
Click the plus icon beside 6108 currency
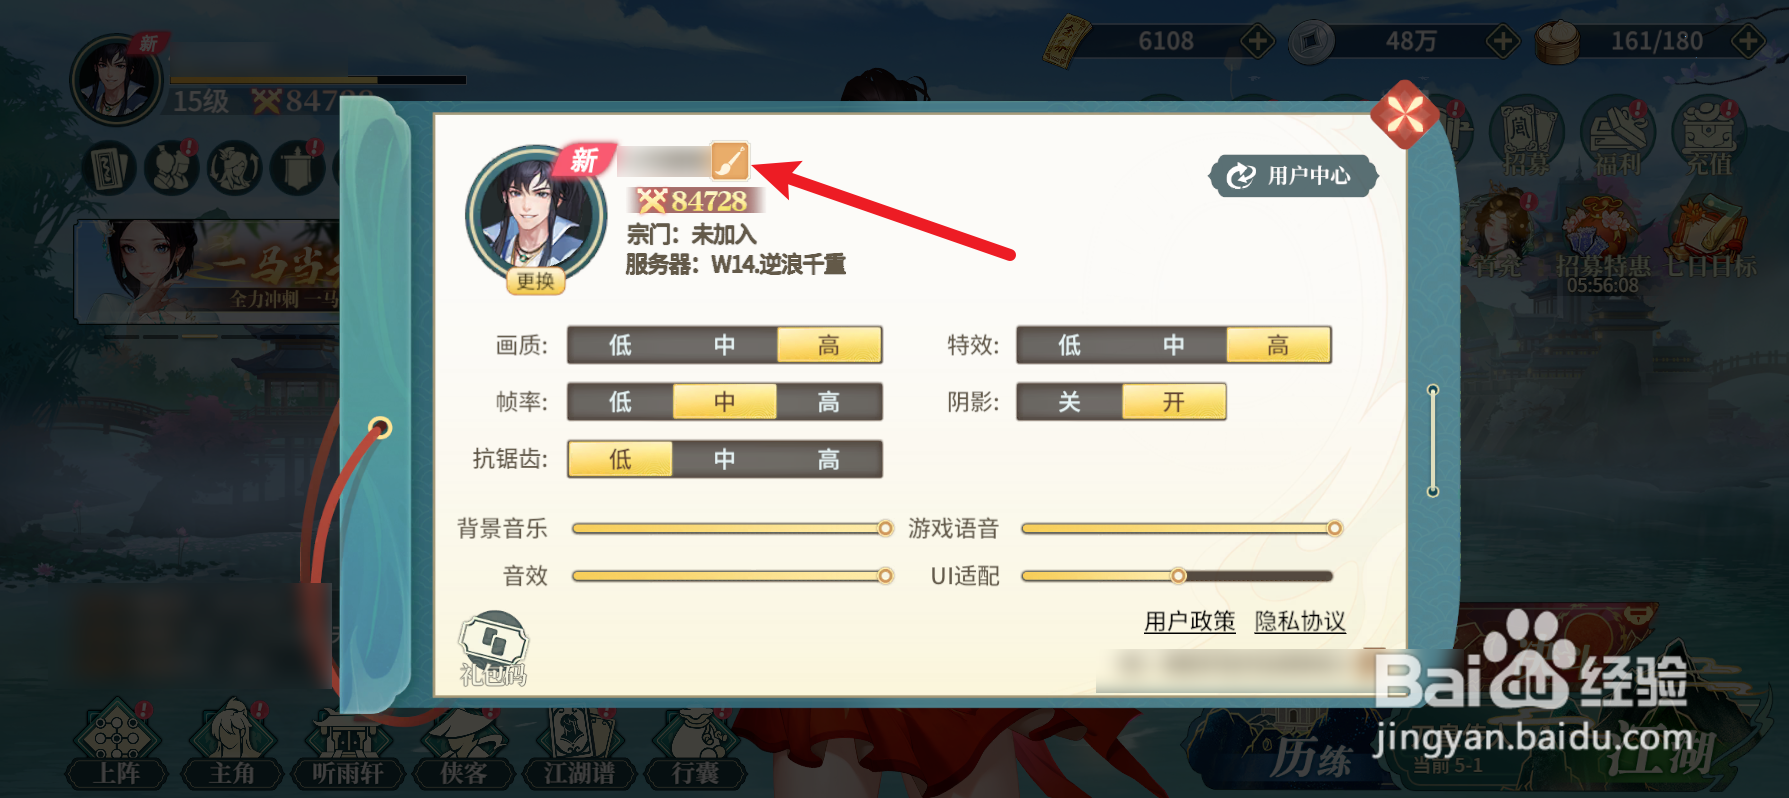[1256, 41]
